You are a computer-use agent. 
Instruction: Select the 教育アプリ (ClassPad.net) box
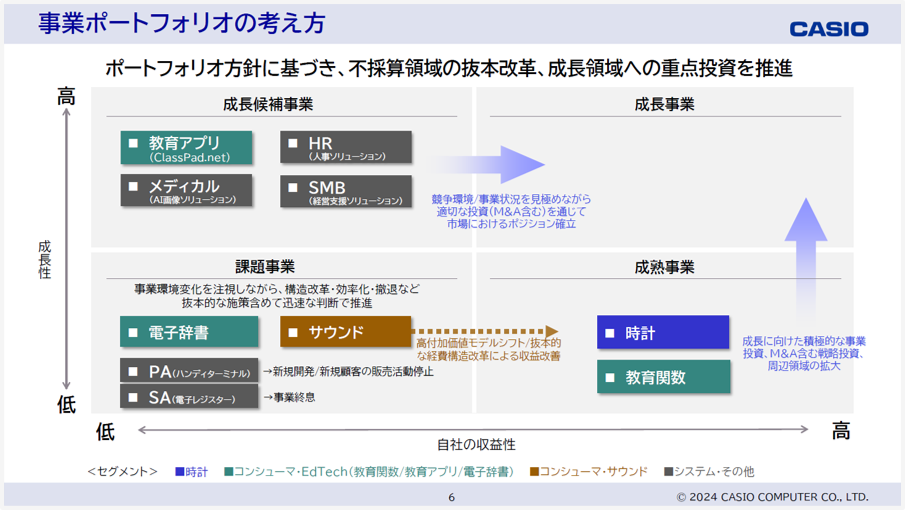click(186, 148)
